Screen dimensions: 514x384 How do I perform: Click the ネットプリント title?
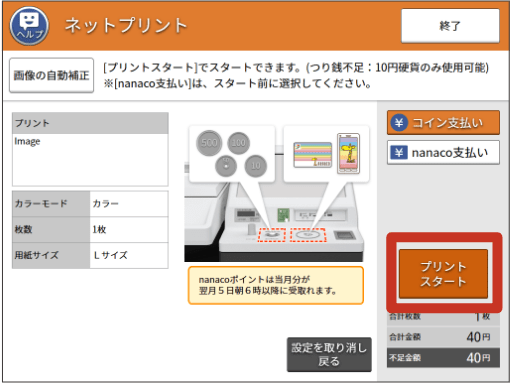pyautogui.click(x=126, y=26)
